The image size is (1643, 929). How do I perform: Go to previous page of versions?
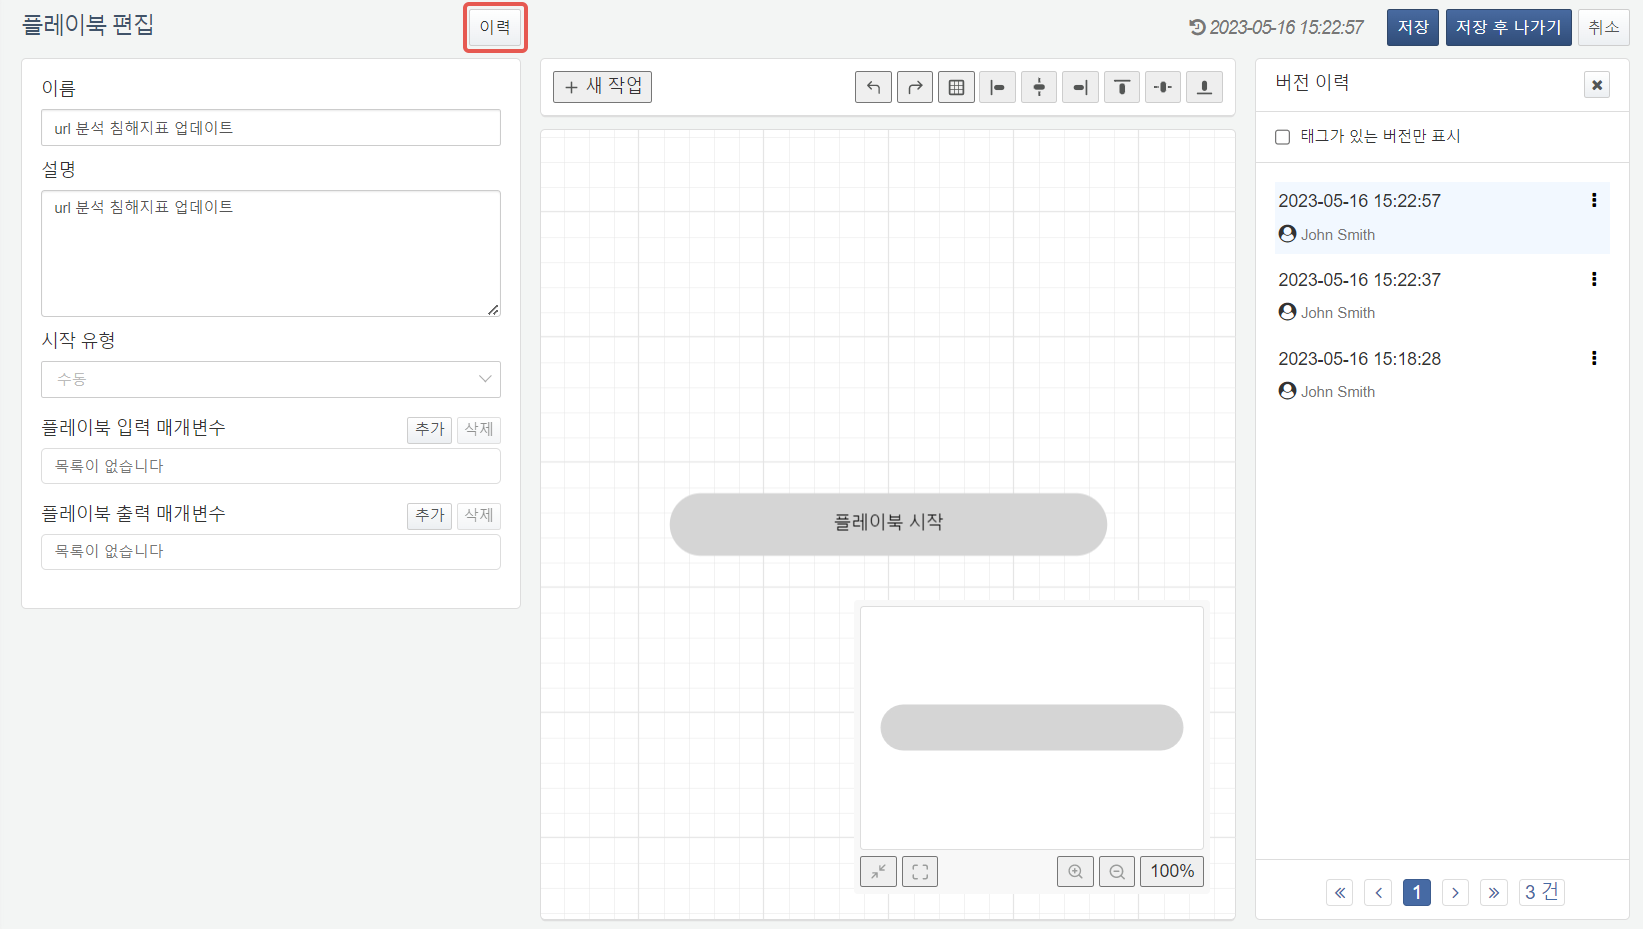(1378, 892)
